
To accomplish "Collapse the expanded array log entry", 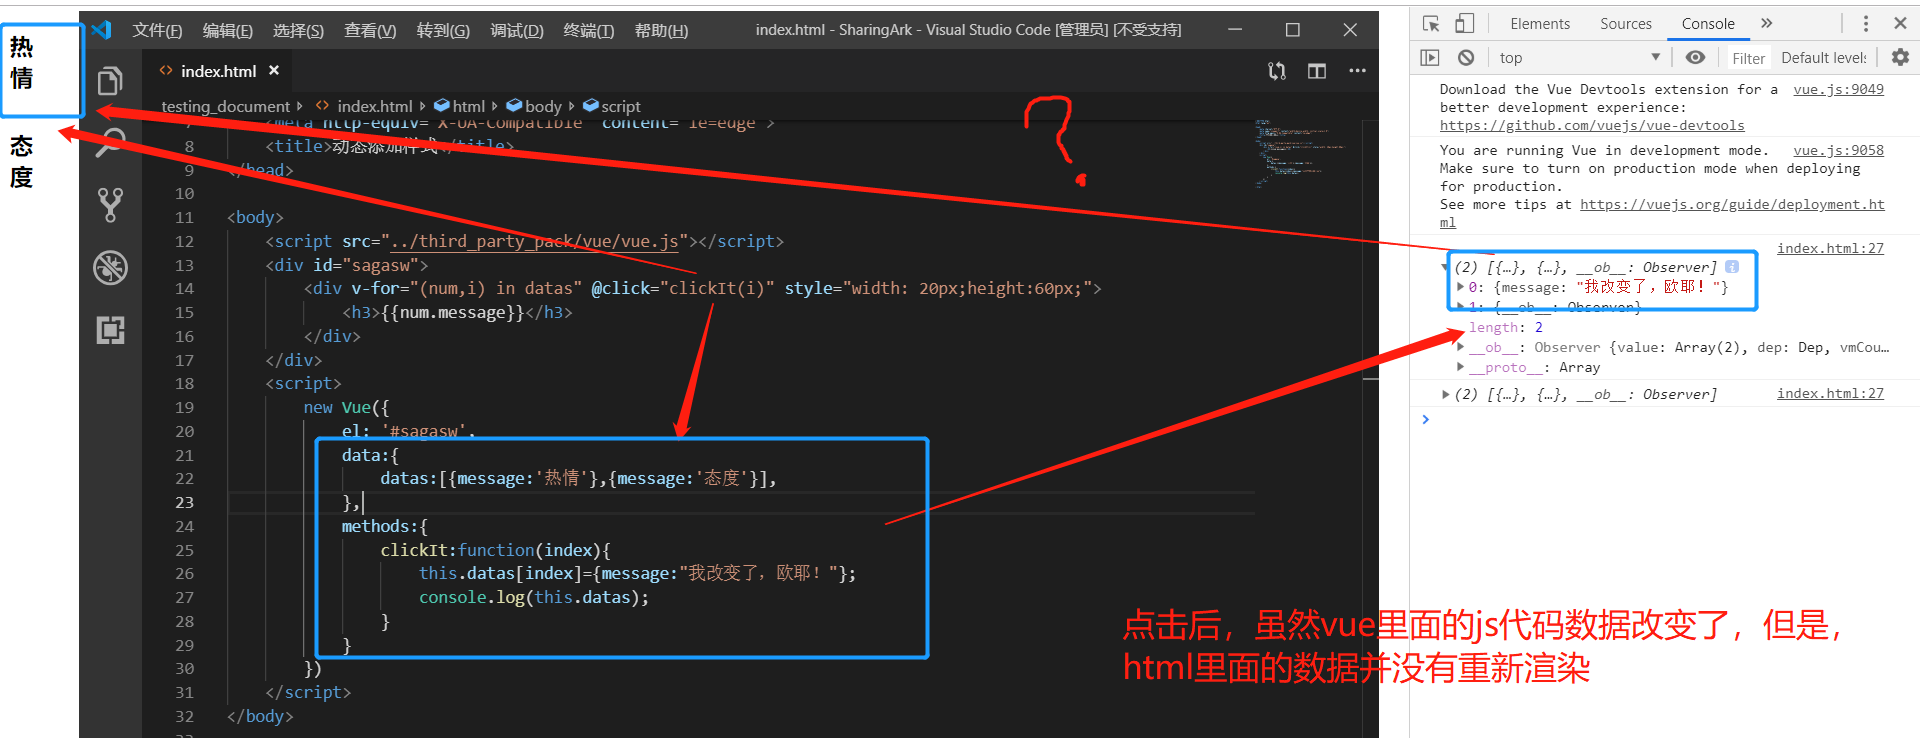I will click(1445, 267).
